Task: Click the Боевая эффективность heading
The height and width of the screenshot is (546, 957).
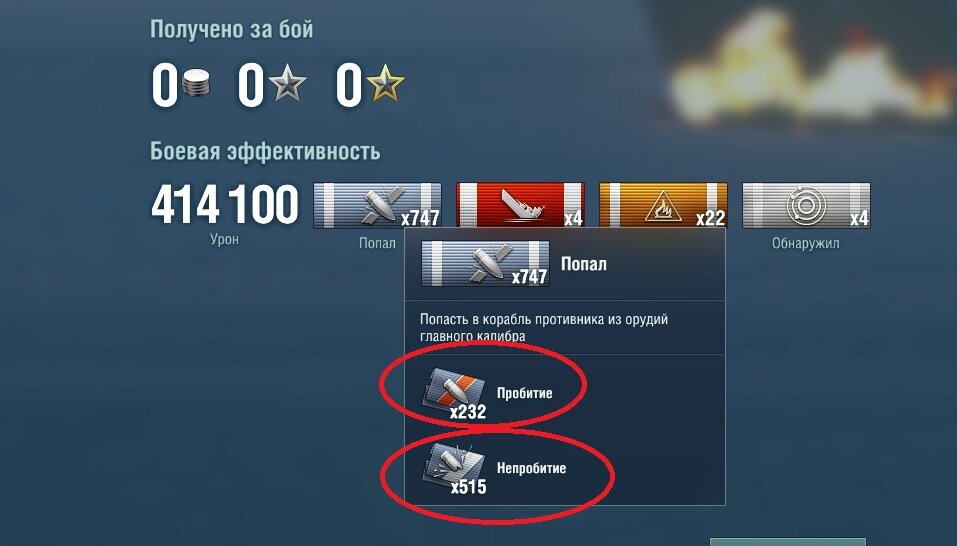Action: tap(265, 151)
